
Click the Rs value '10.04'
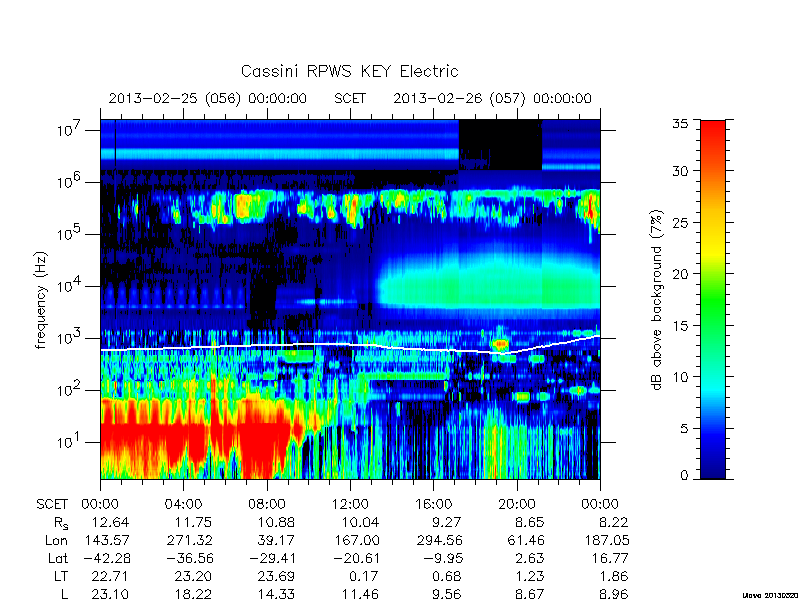coord(360,522)
